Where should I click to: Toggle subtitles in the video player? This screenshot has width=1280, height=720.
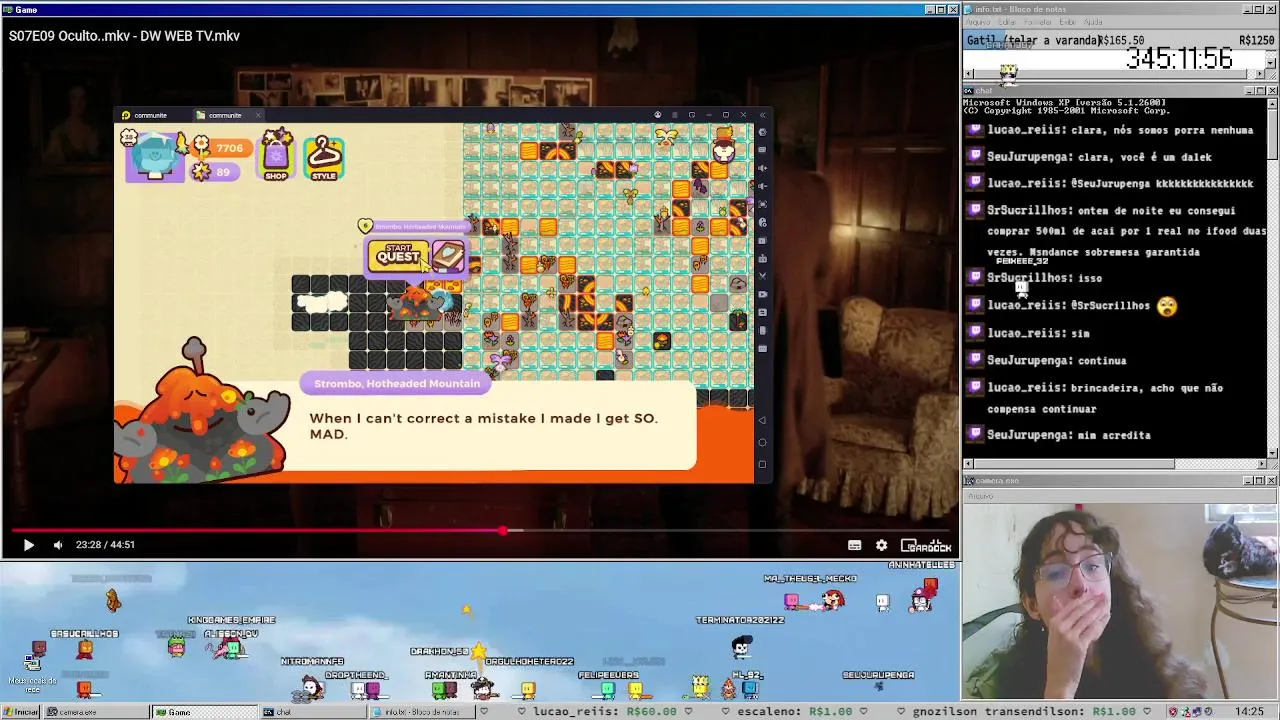tap(855, 545)
